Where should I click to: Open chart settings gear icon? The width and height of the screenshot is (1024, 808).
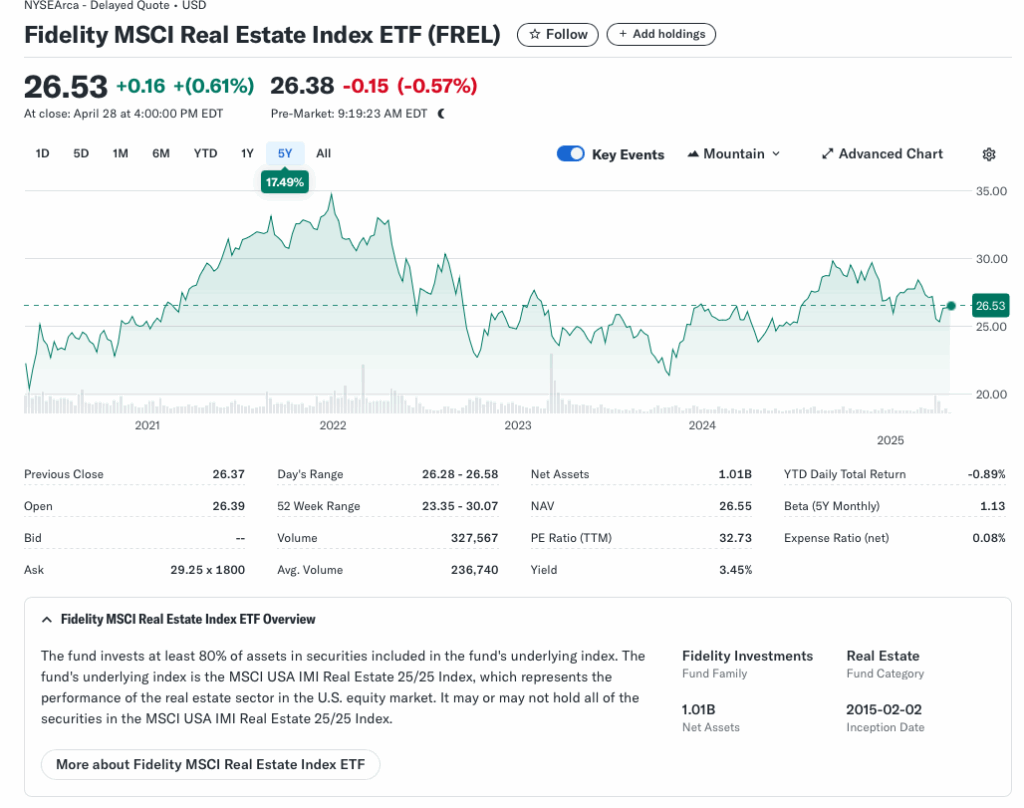[989, 154]
